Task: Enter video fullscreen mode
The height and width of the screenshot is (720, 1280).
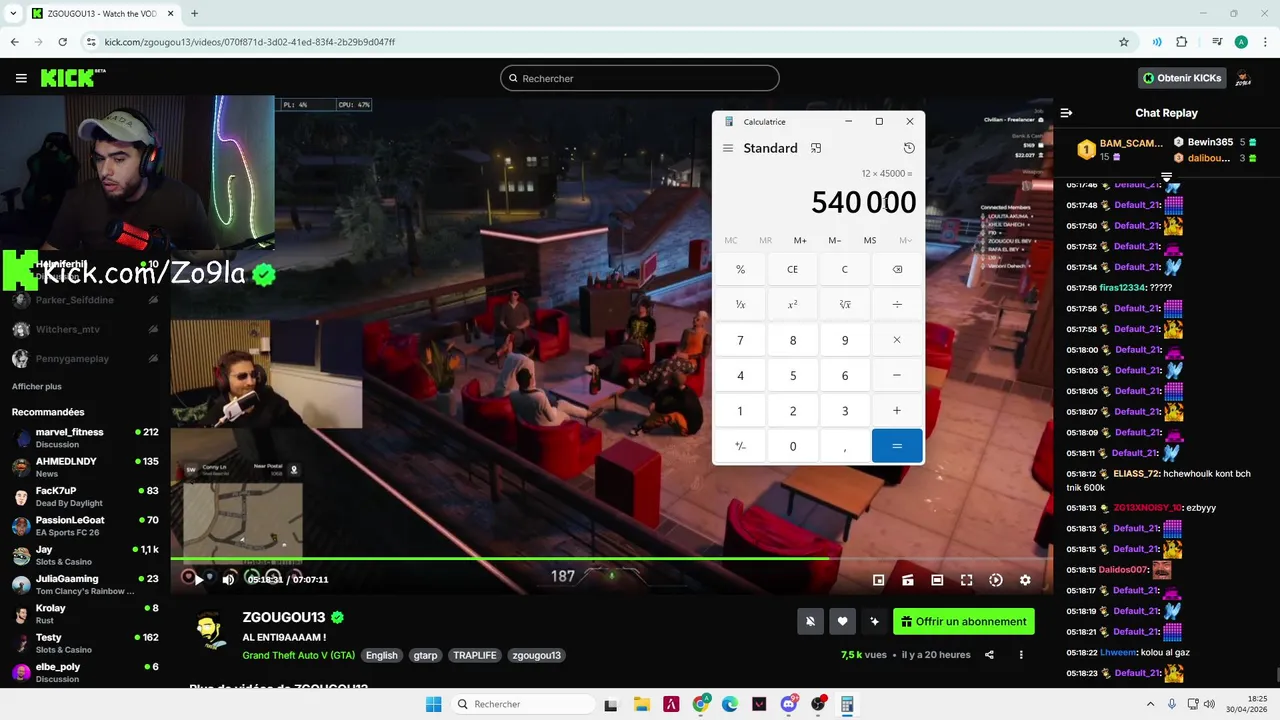Action: coord(966,580)
